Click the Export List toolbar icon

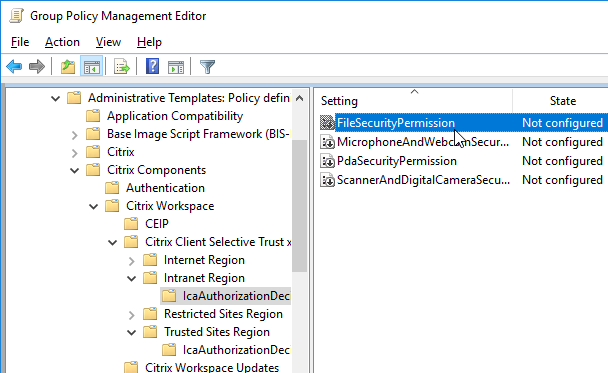pyautogui.click(x=122, y=67)
